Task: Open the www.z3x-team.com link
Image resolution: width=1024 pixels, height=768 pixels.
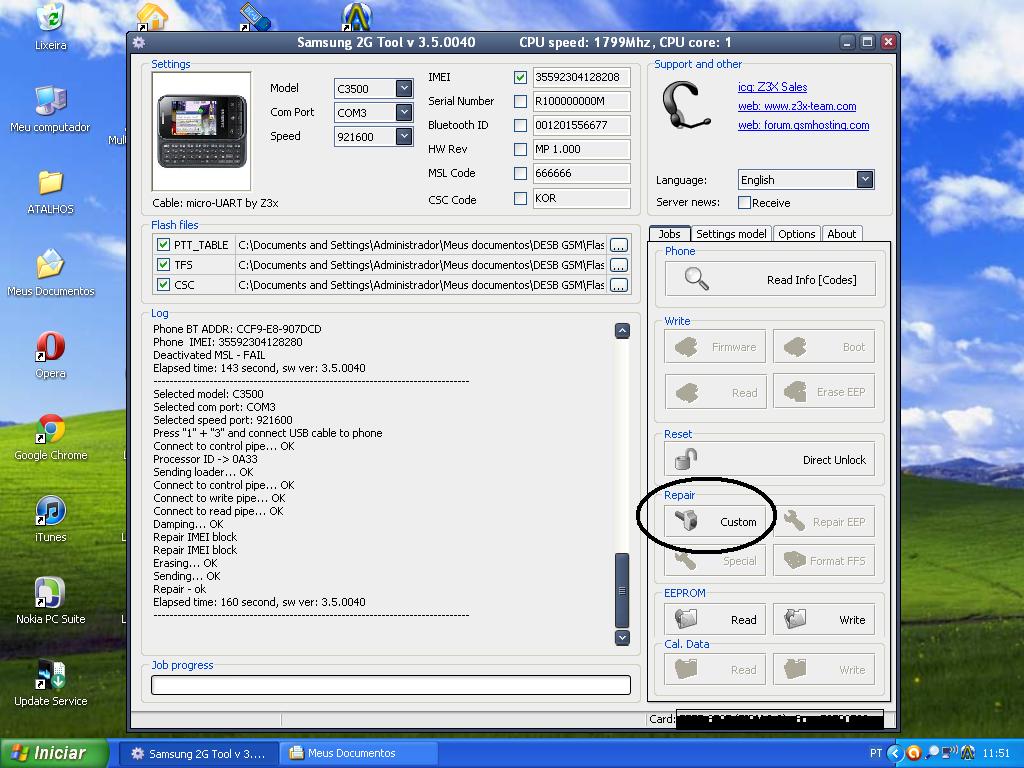Action: 797,106
